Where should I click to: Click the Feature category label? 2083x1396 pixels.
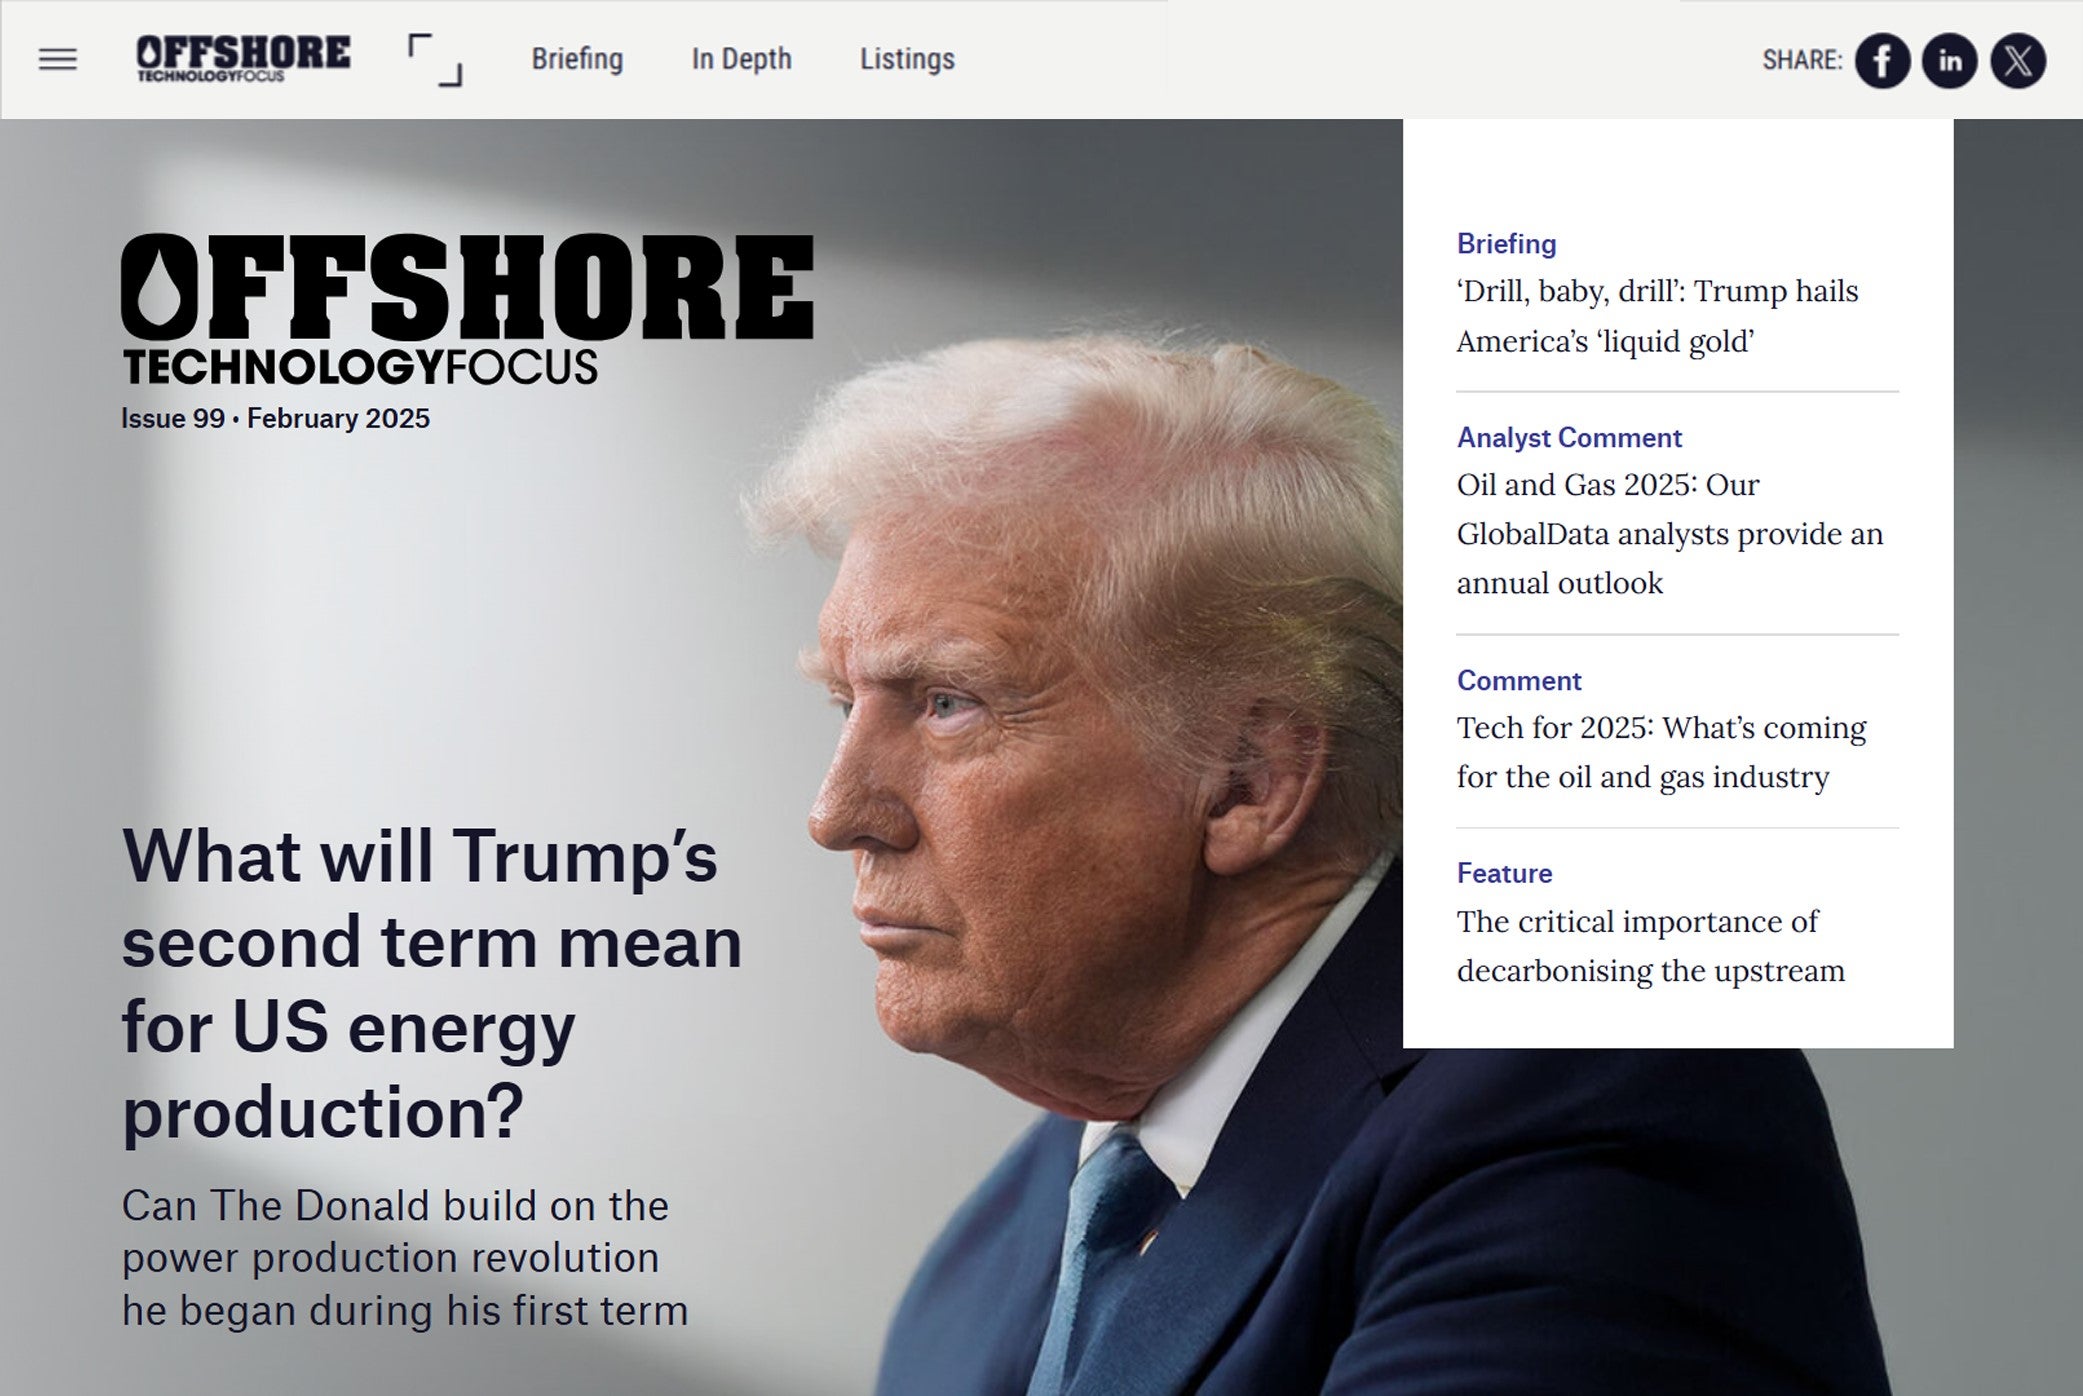(x=1504, y=874)
